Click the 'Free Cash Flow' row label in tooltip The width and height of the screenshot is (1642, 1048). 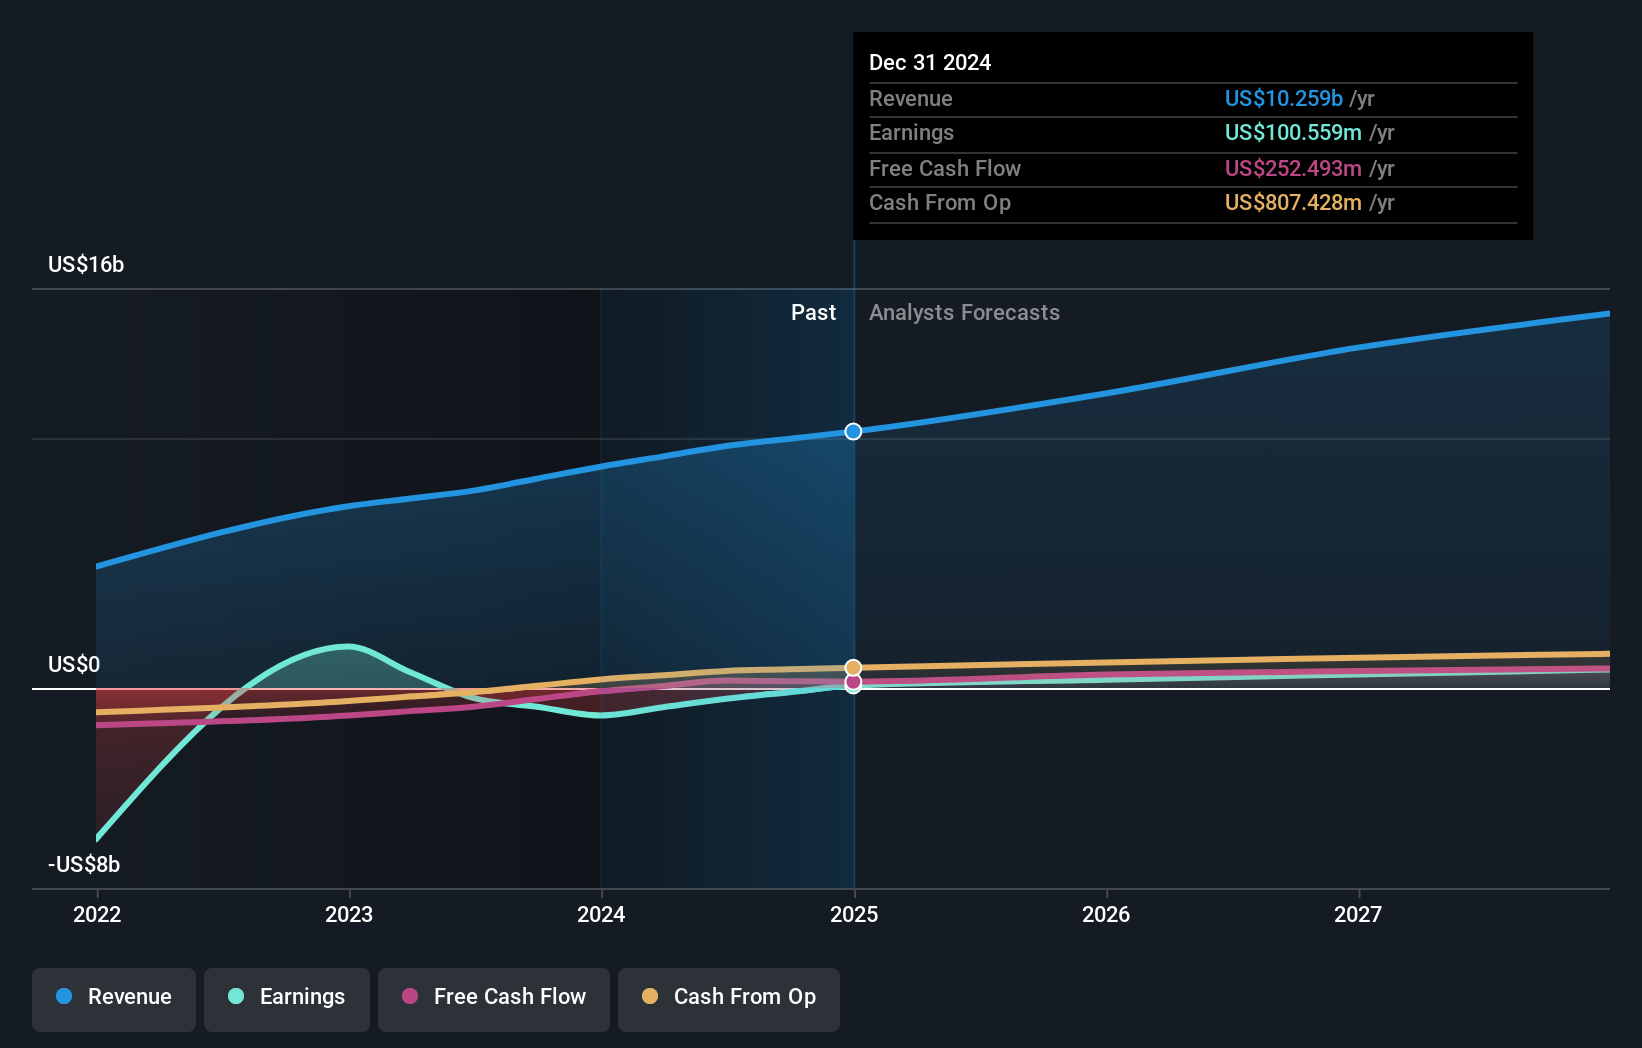pos(945,168)
